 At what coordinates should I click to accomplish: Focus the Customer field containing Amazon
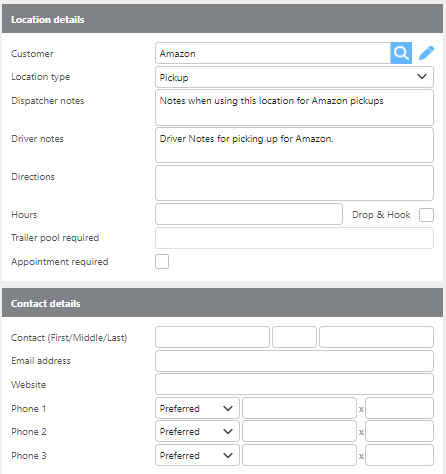coord(273,53)
